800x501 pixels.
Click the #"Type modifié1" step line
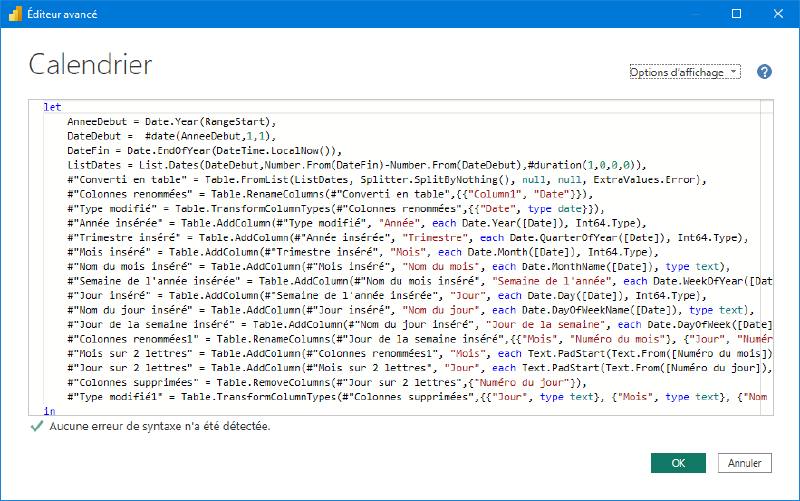[417, 397]
